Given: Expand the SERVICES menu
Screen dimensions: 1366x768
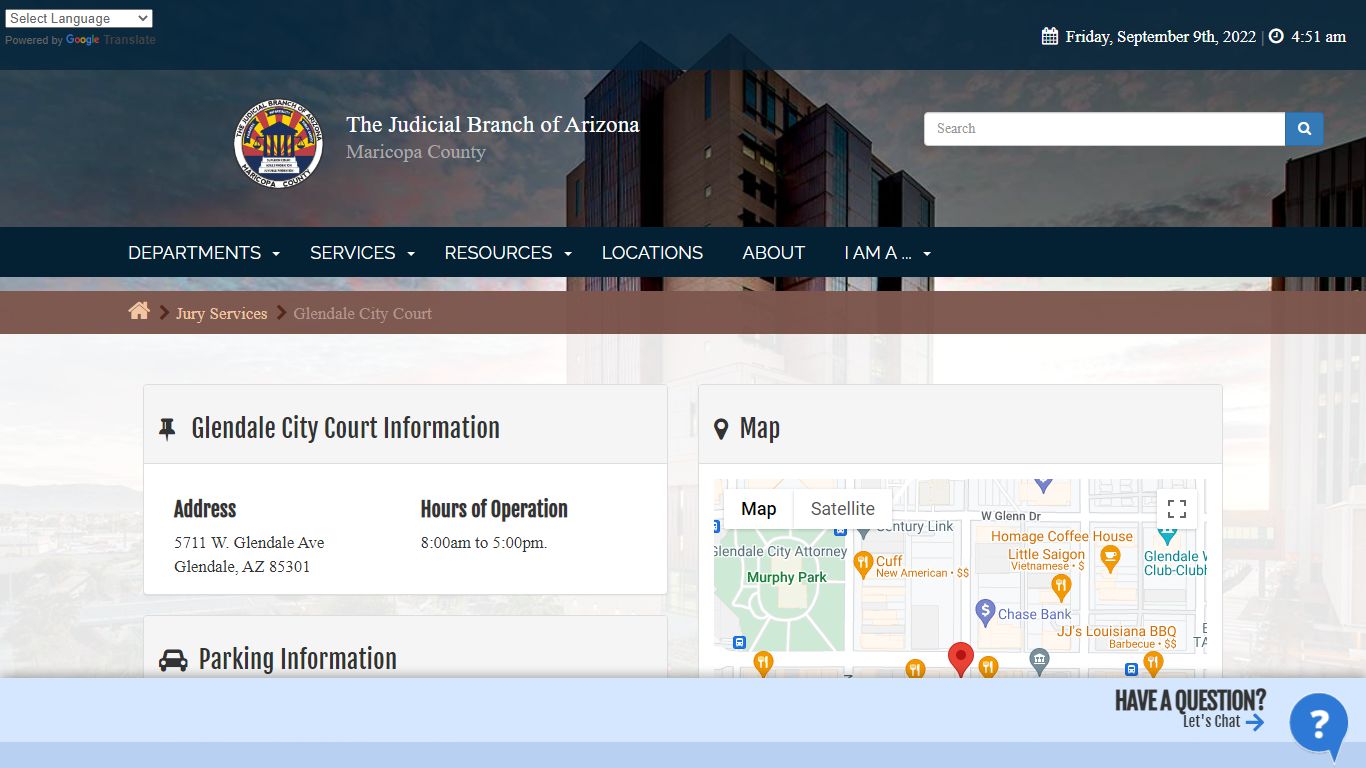Looking at the screenshot, I should coord(362,253).
